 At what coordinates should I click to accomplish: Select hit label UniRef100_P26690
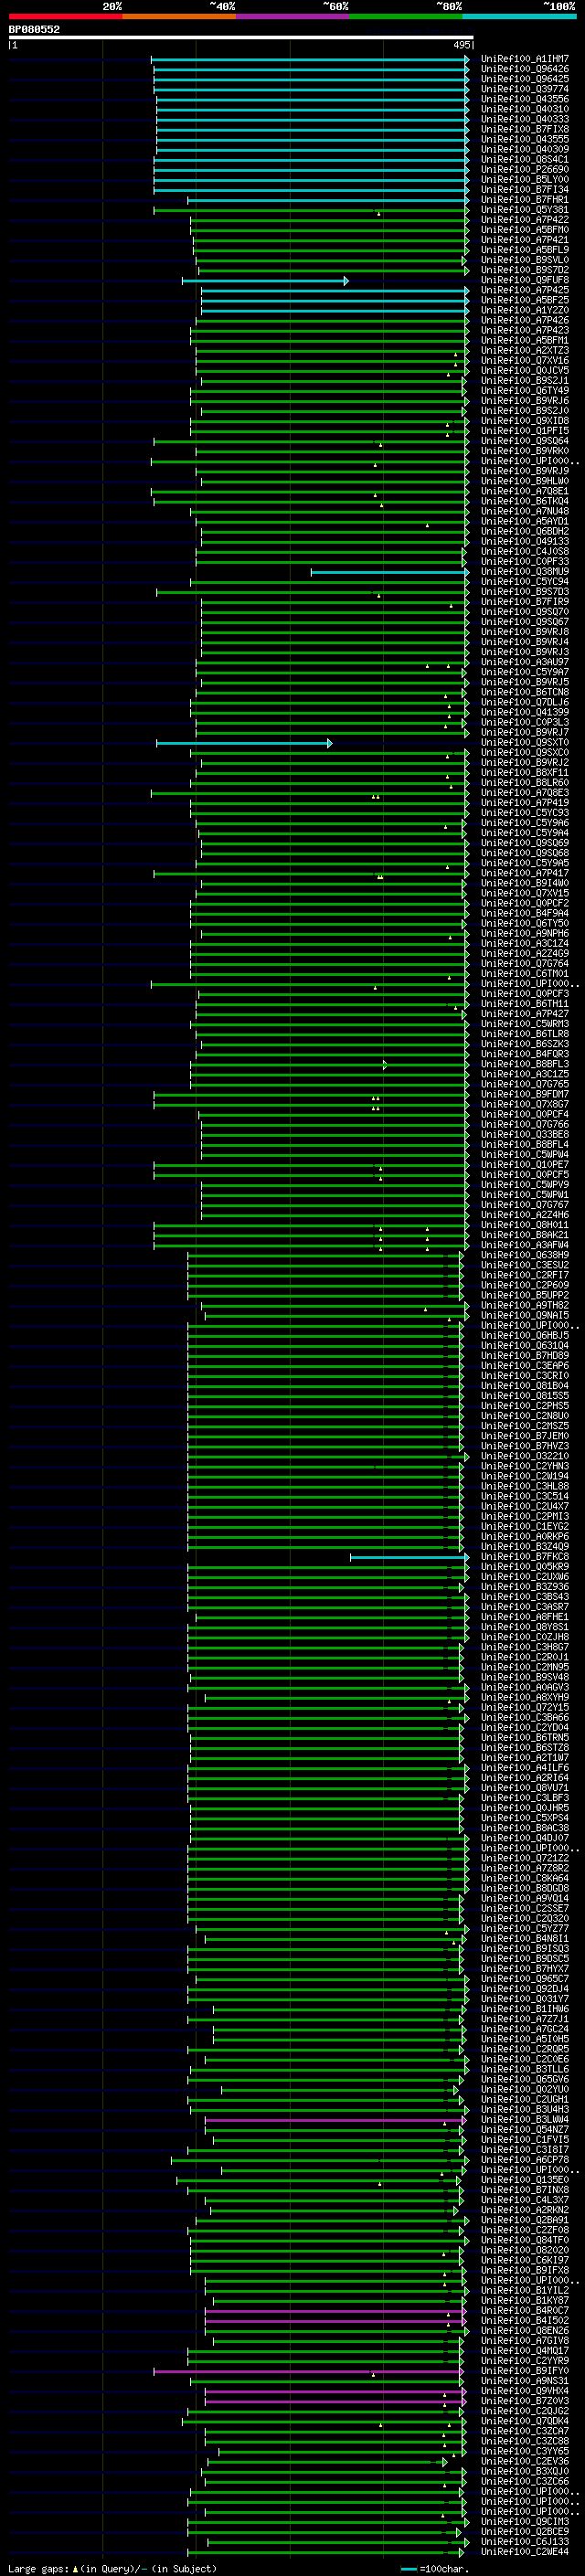524,170
